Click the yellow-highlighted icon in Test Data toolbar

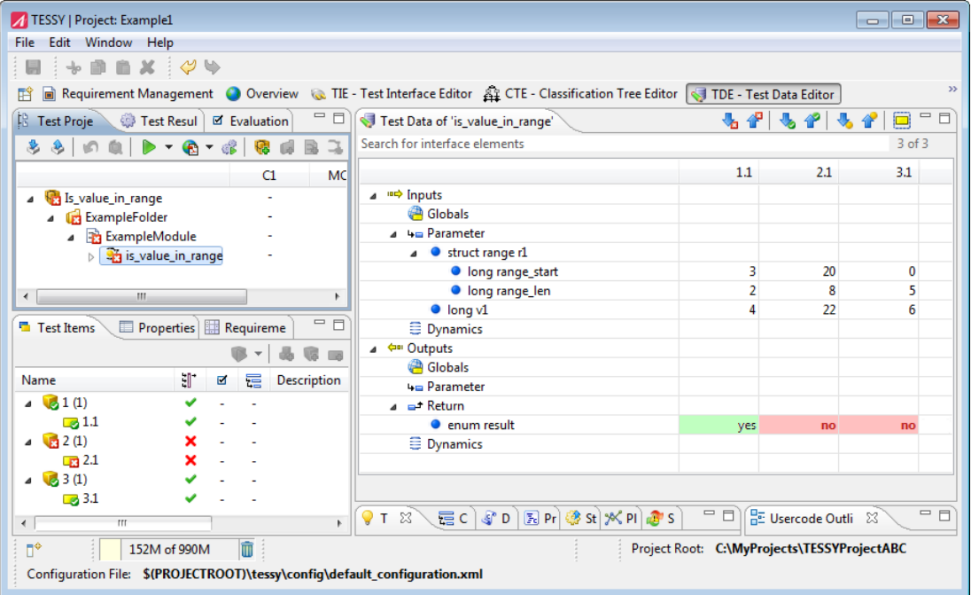(901, 121)
